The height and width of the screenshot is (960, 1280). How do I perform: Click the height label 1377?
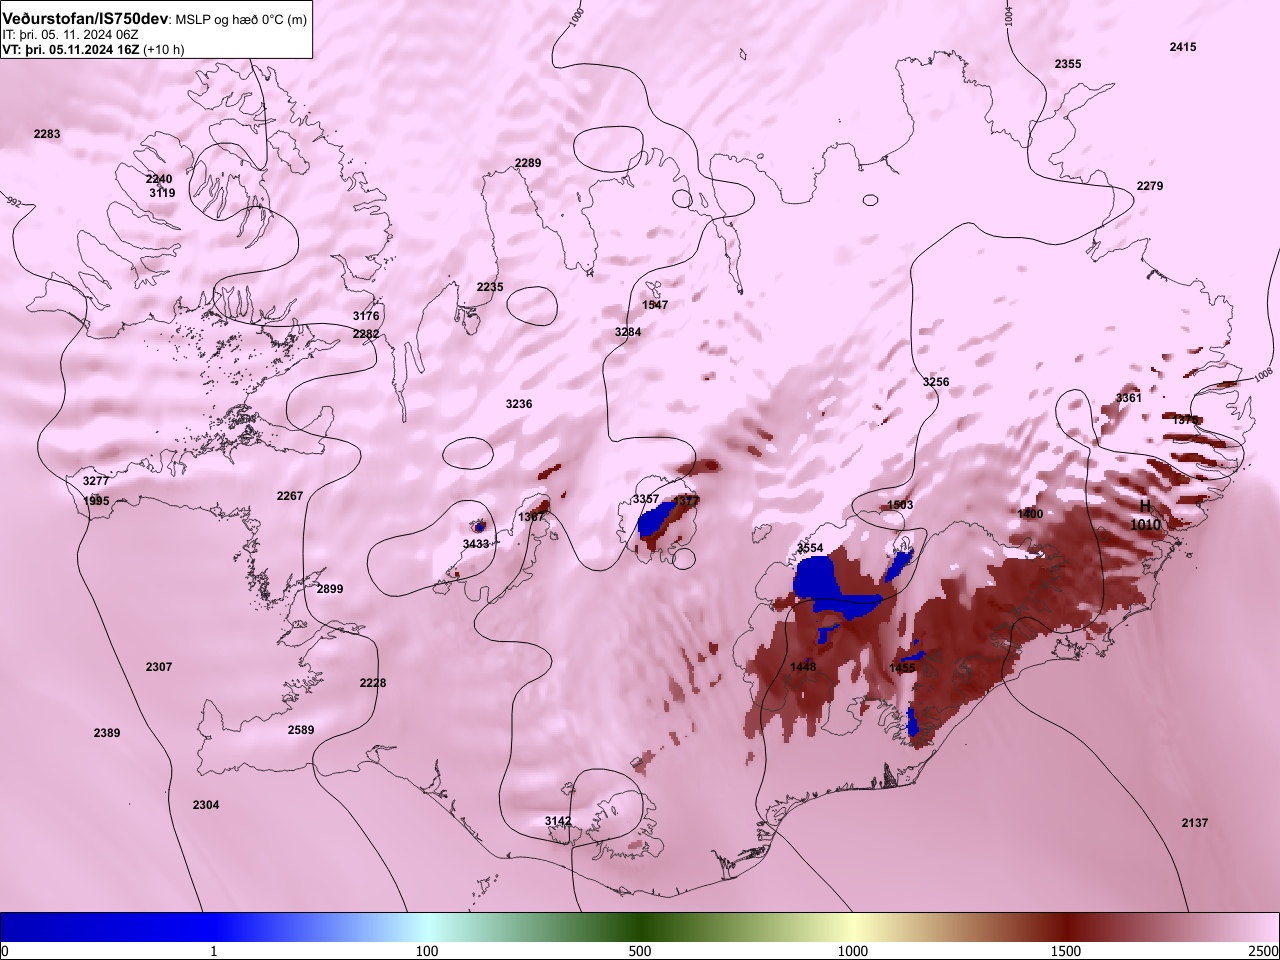click(x=686, y=500)
